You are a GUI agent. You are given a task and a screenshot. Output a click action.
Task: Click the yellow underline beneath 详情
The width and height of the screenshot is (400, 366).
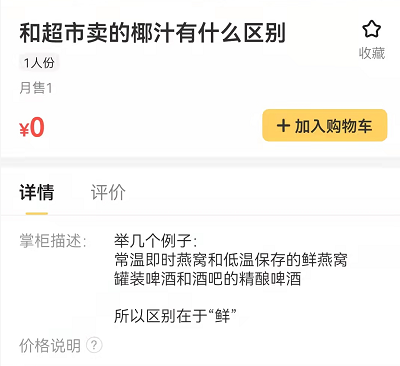point(37,213)
